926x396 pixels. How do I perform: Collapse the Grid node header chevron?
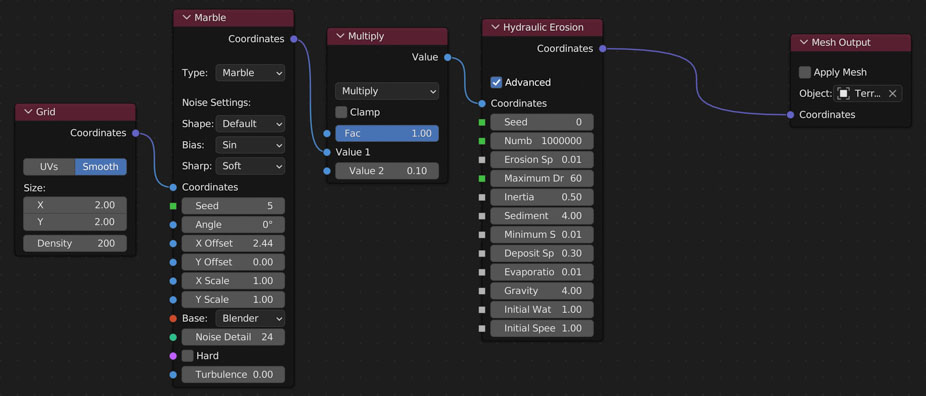[28, 112]
